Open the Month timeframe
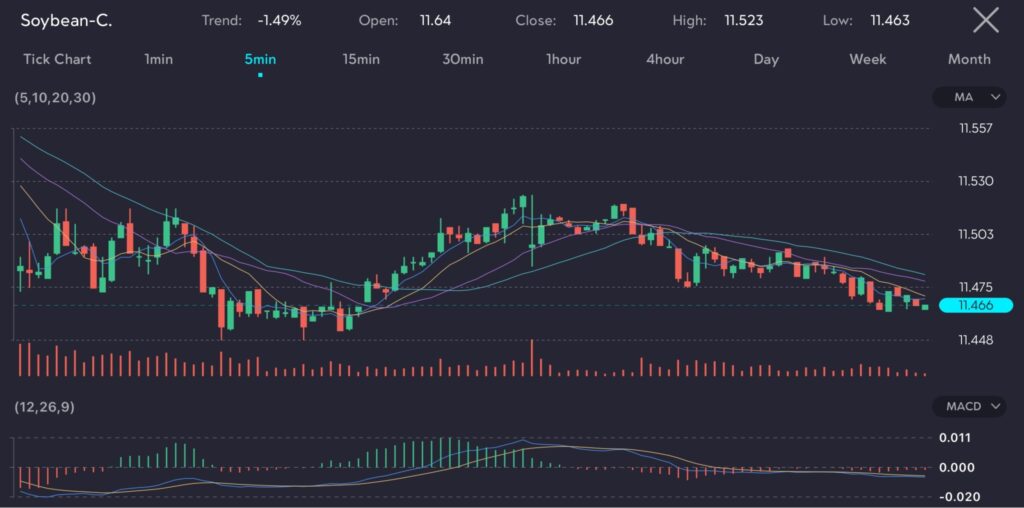This screenshot has width=1024, height=508. pos(969,59)
